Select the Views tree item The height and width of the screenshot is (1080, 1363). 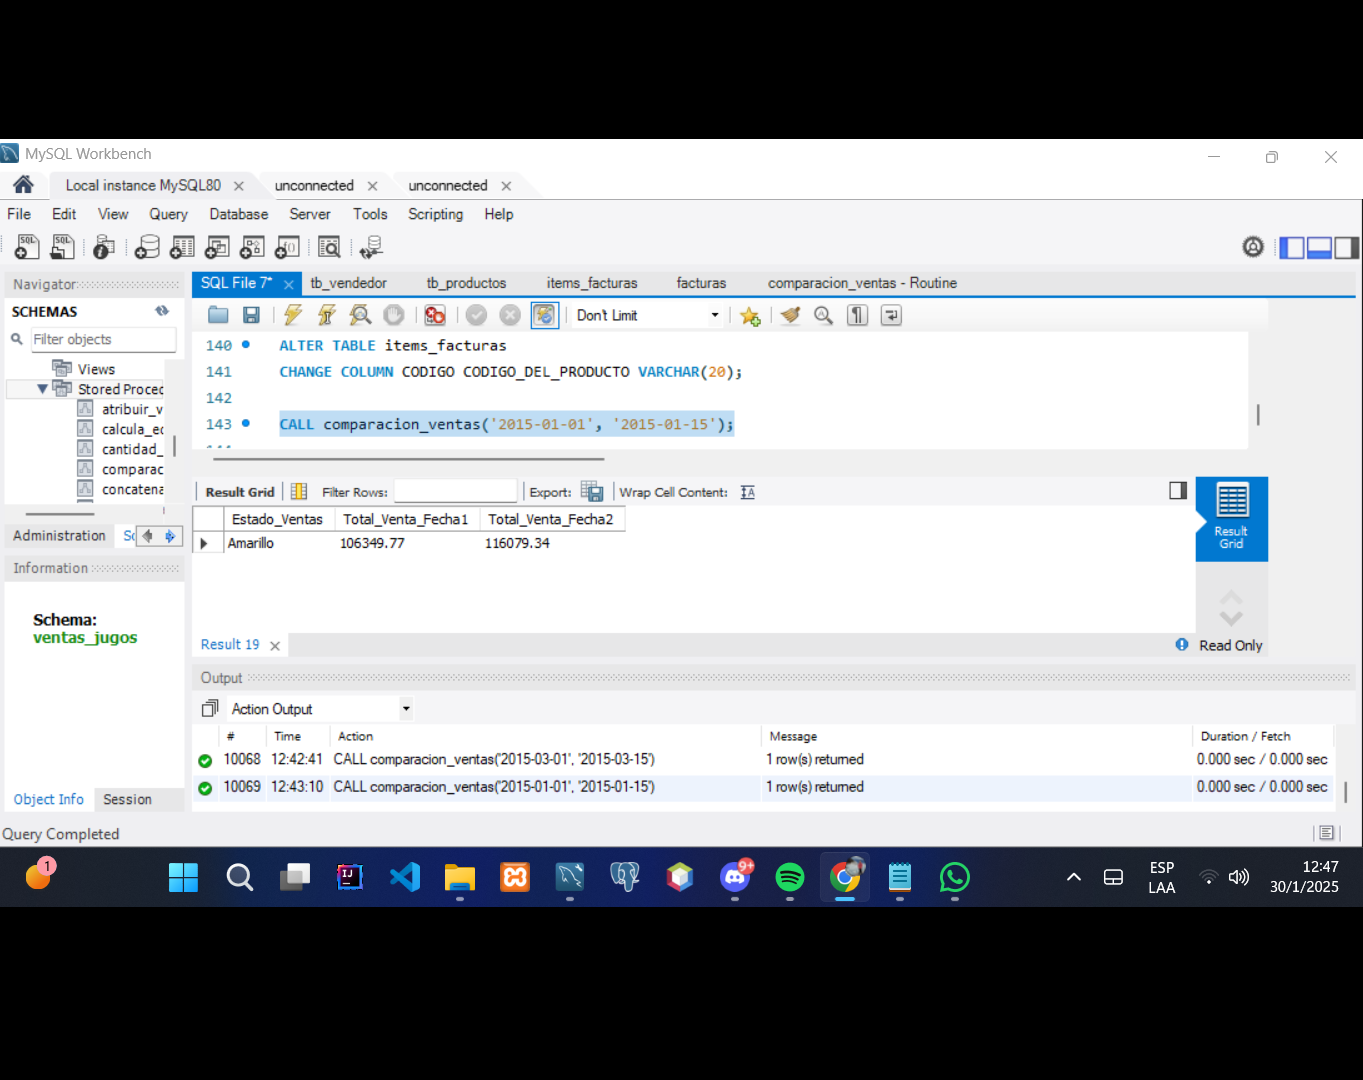(96, 369)
